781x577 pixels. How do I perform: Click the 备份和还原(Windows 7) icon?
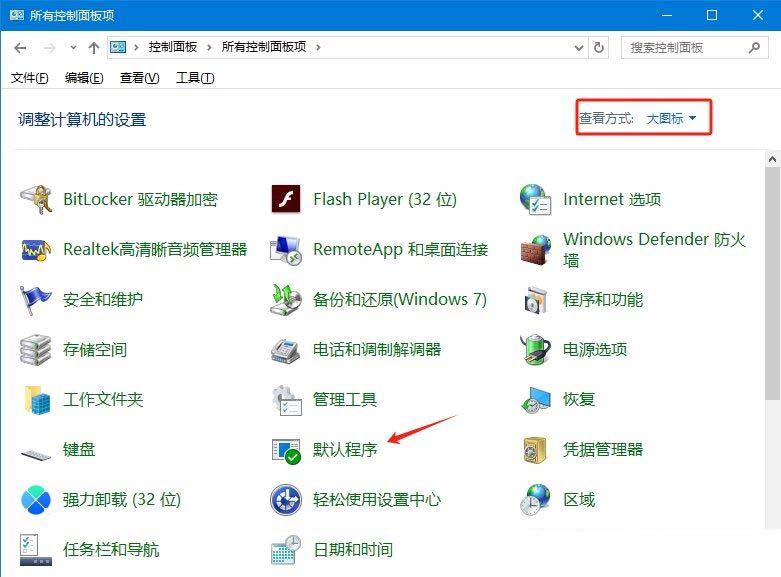(x=286, y=300)
